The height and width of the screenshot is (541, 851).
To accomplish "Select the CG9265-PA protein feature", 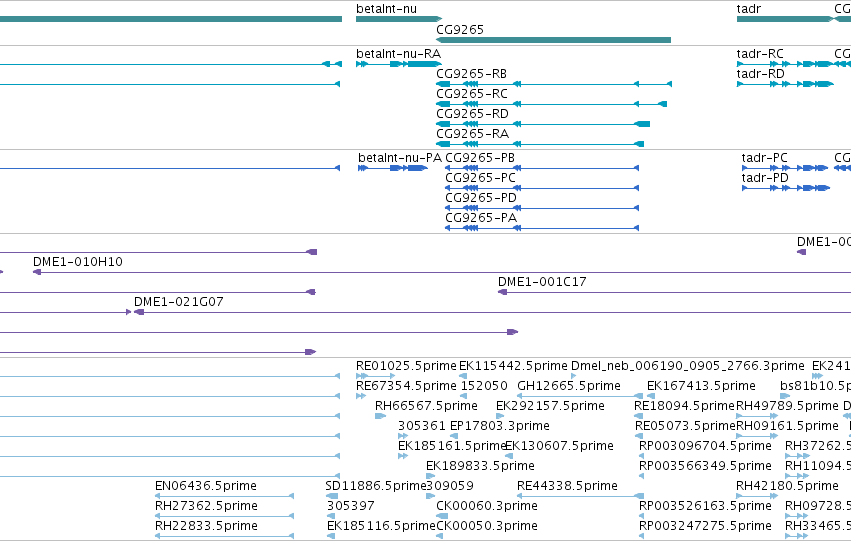I will coord(542,228).
